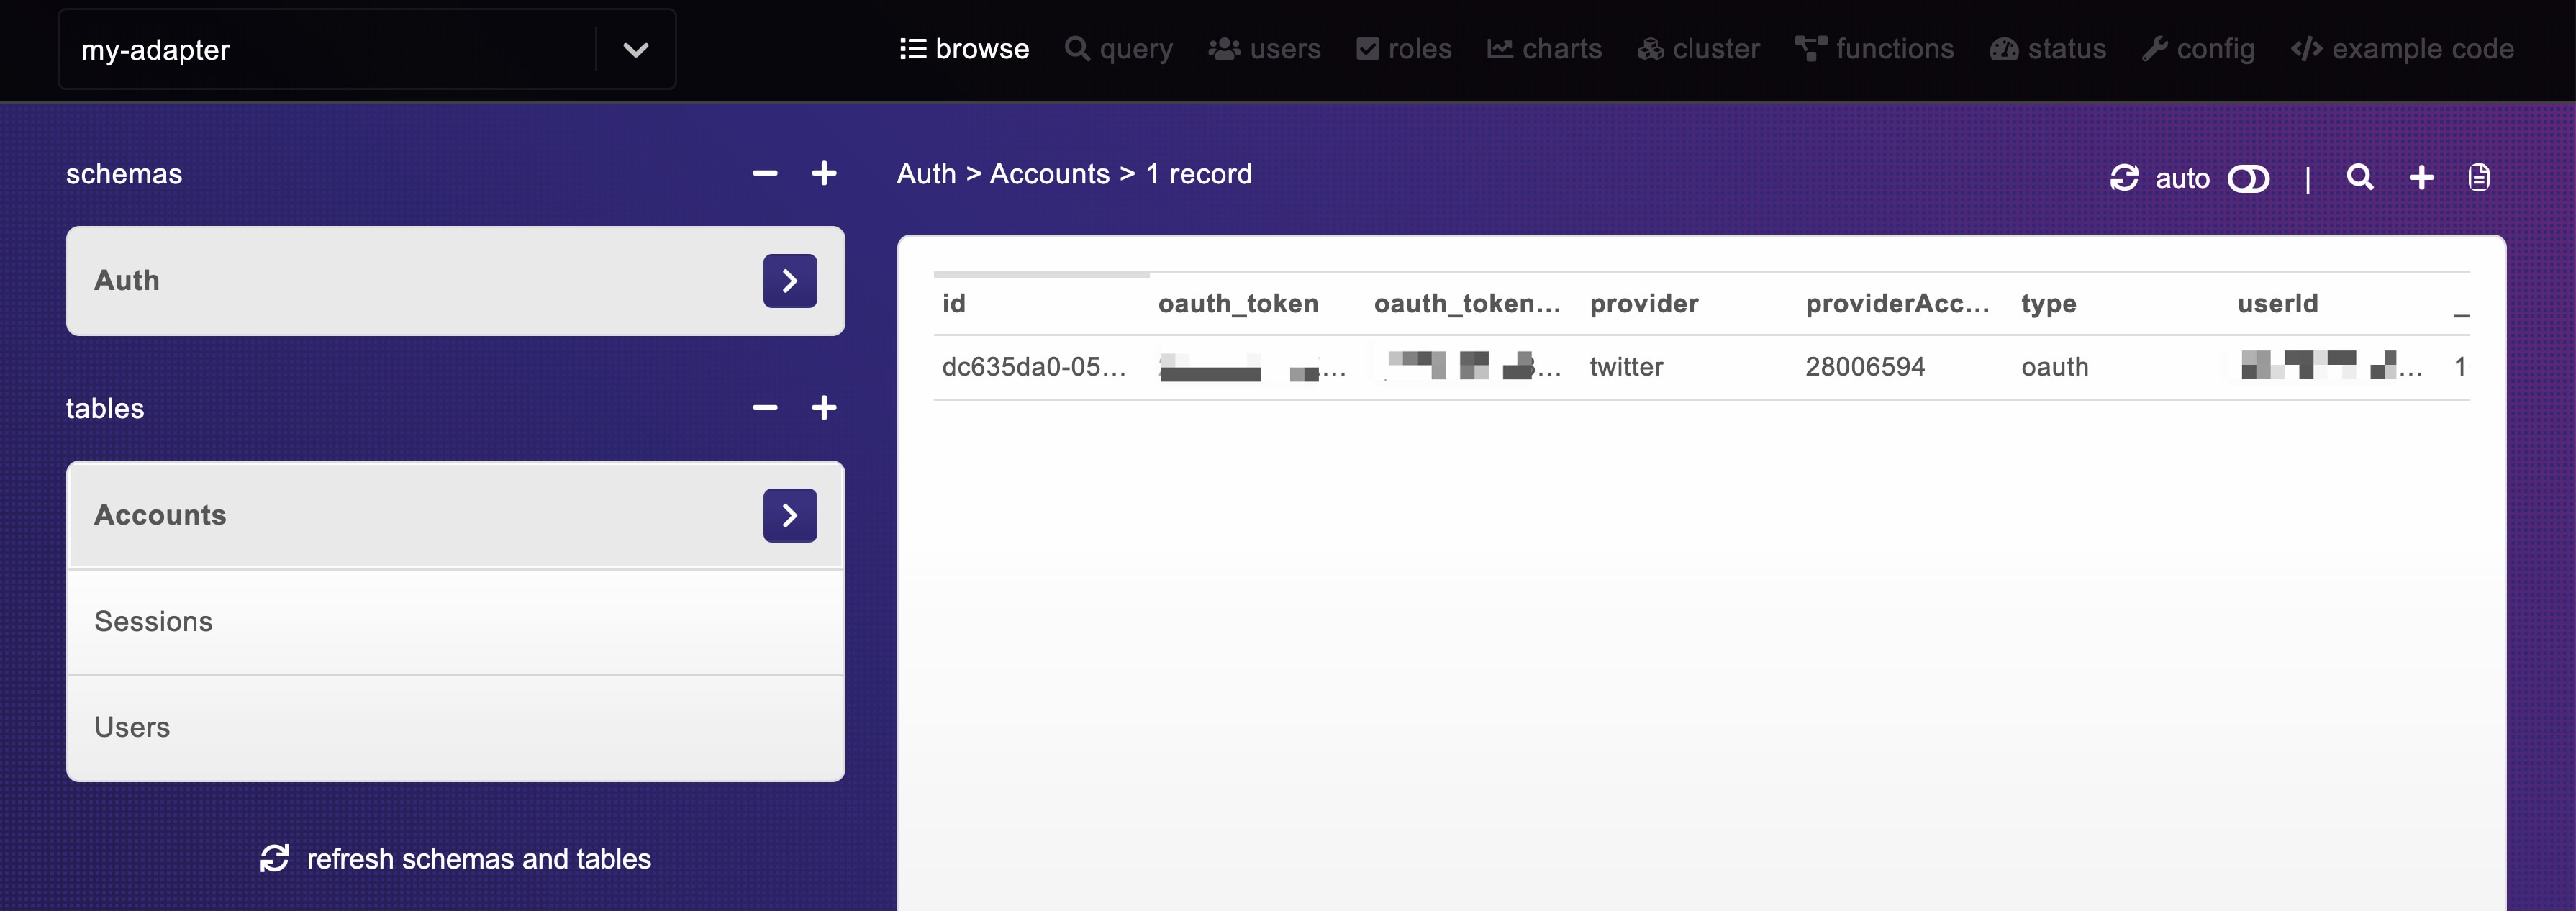Screen dimensions: 2576x911
Task: Open the record search magnifier icon
Action: coord(2360,177)
